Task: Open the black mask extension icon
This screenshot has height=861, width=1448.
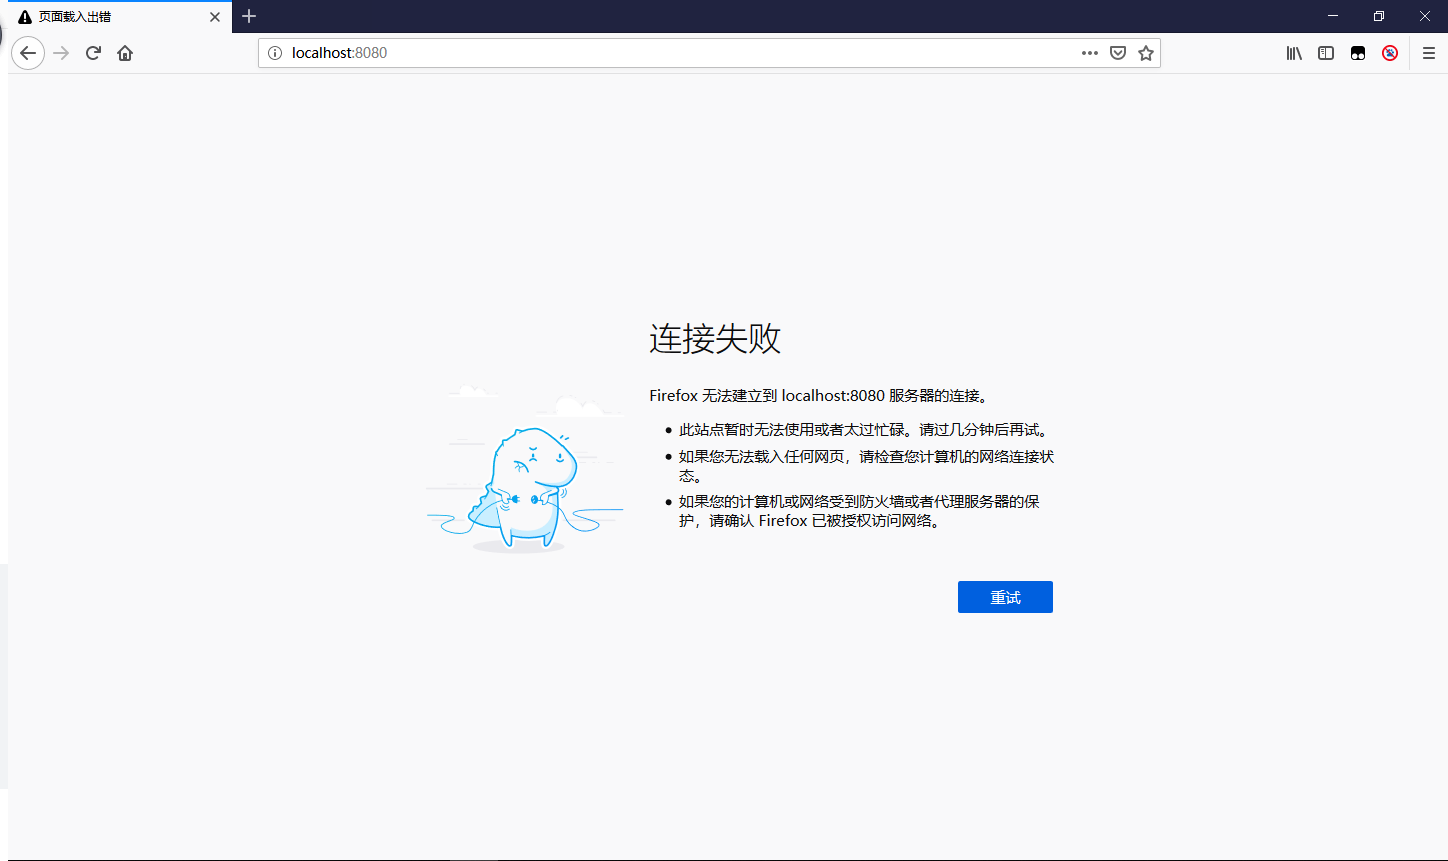Action: point(1358,53)
